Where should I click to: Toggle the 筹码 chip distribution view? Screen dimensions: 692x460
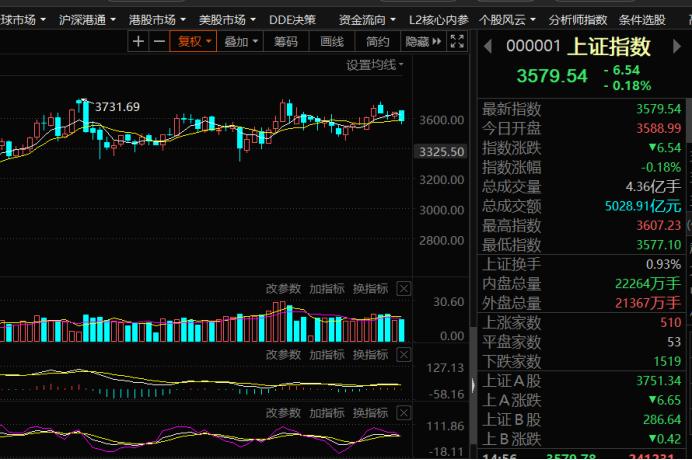tap(286, 41)
